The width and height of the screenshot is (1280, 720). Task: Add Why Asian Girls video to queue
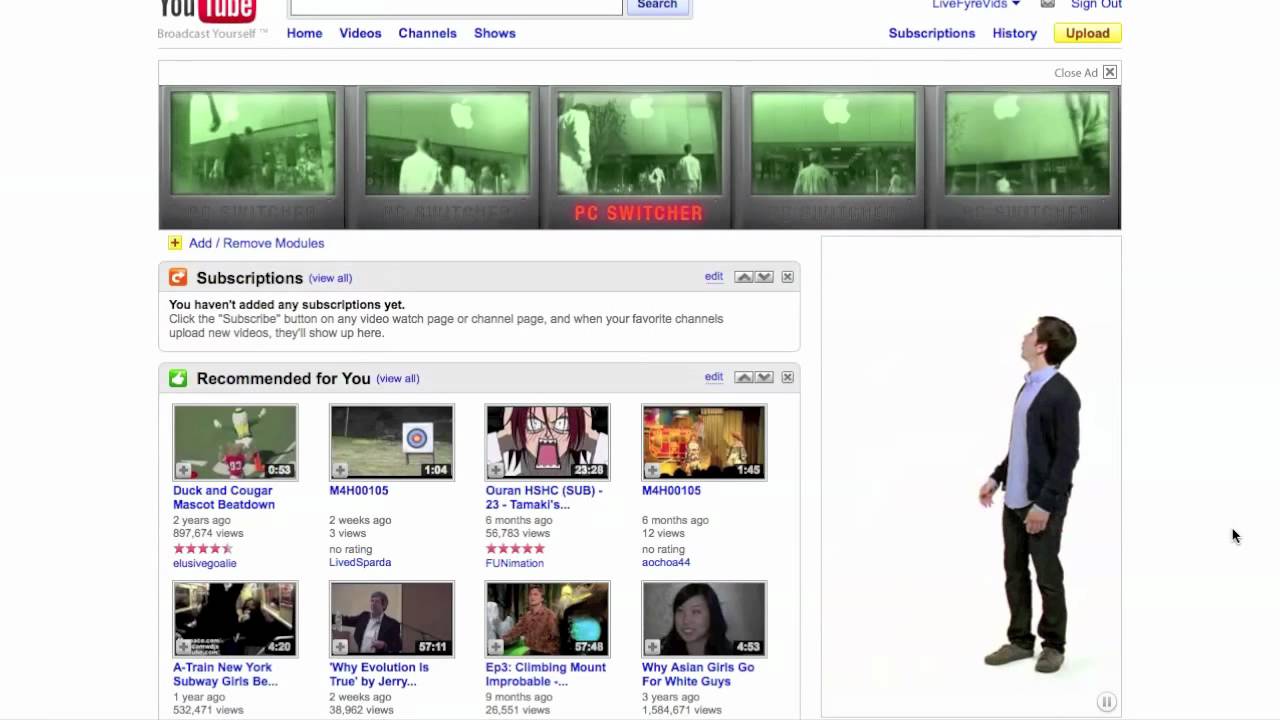652,647
